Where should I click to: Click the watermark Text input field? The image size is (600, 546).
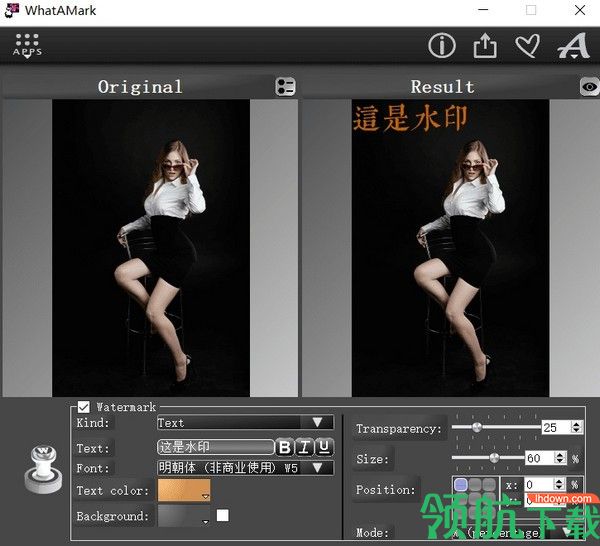[215, 447]
